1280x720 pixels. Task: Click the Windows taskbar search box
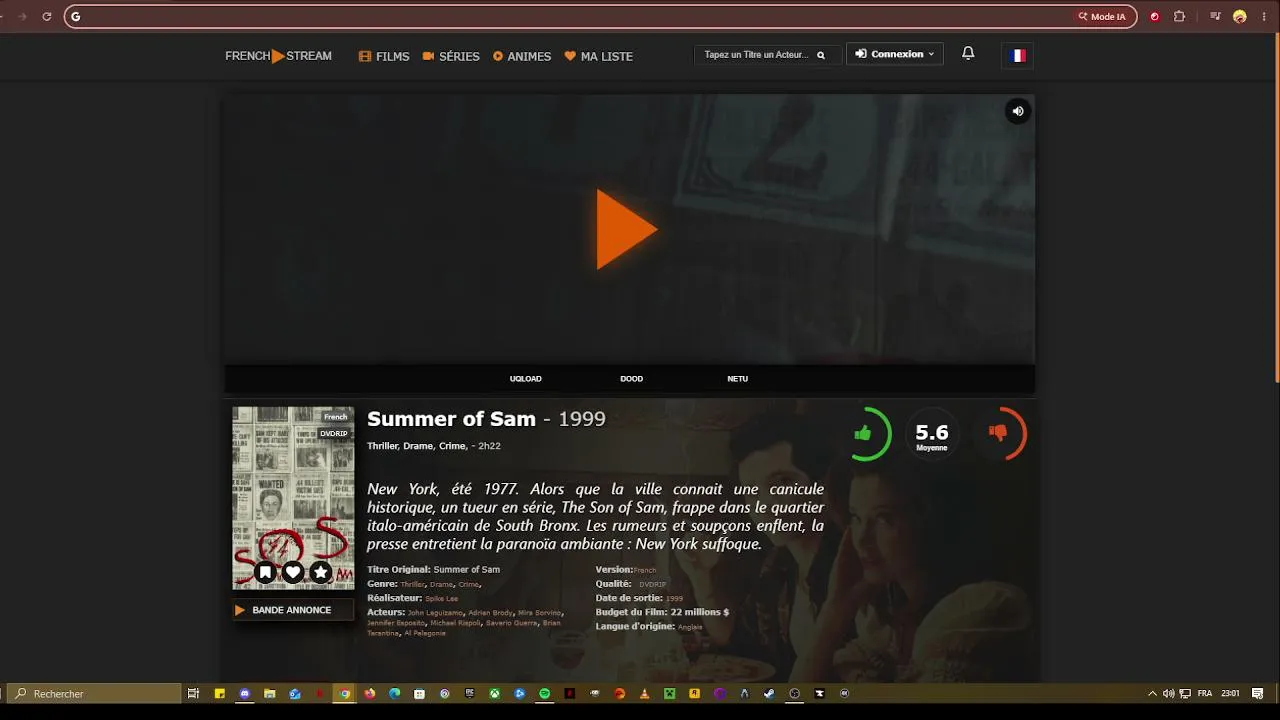point(95,693)
